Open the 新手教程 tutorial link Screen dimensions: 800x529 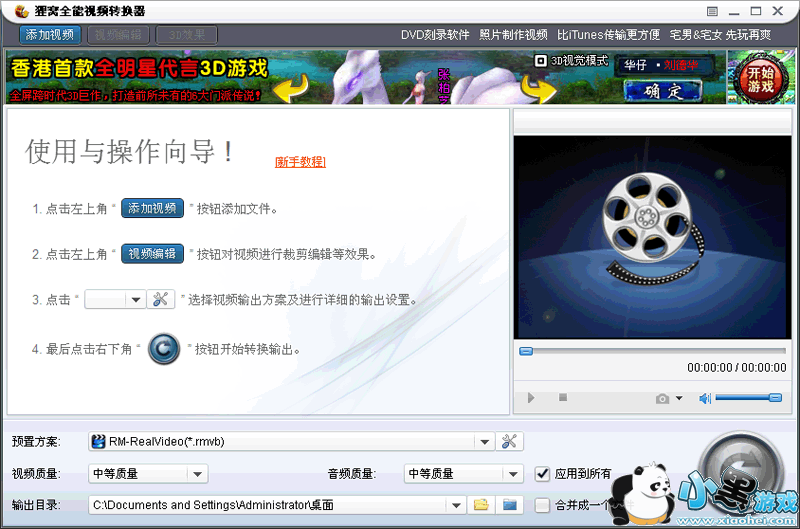pyautogui.click(x=300, y=162)
